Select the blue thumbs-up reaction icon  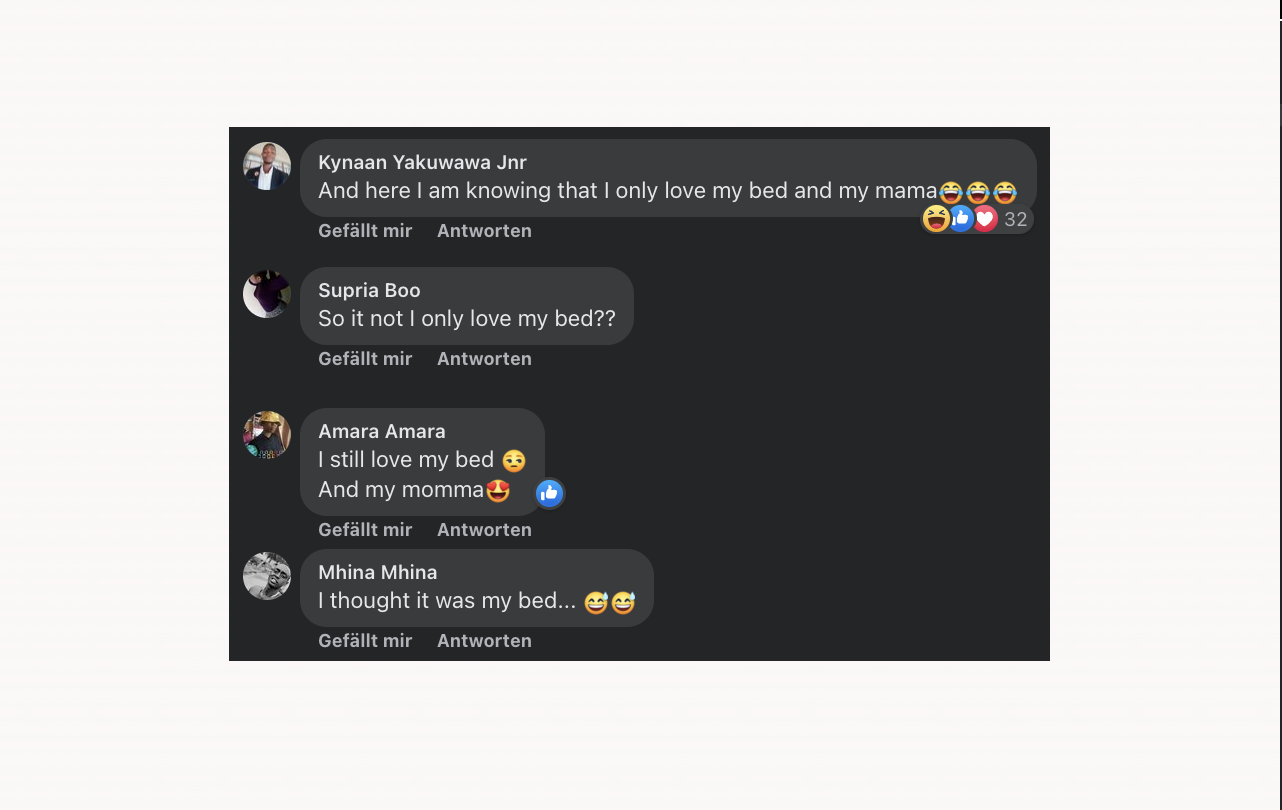[x=961, y=218]
